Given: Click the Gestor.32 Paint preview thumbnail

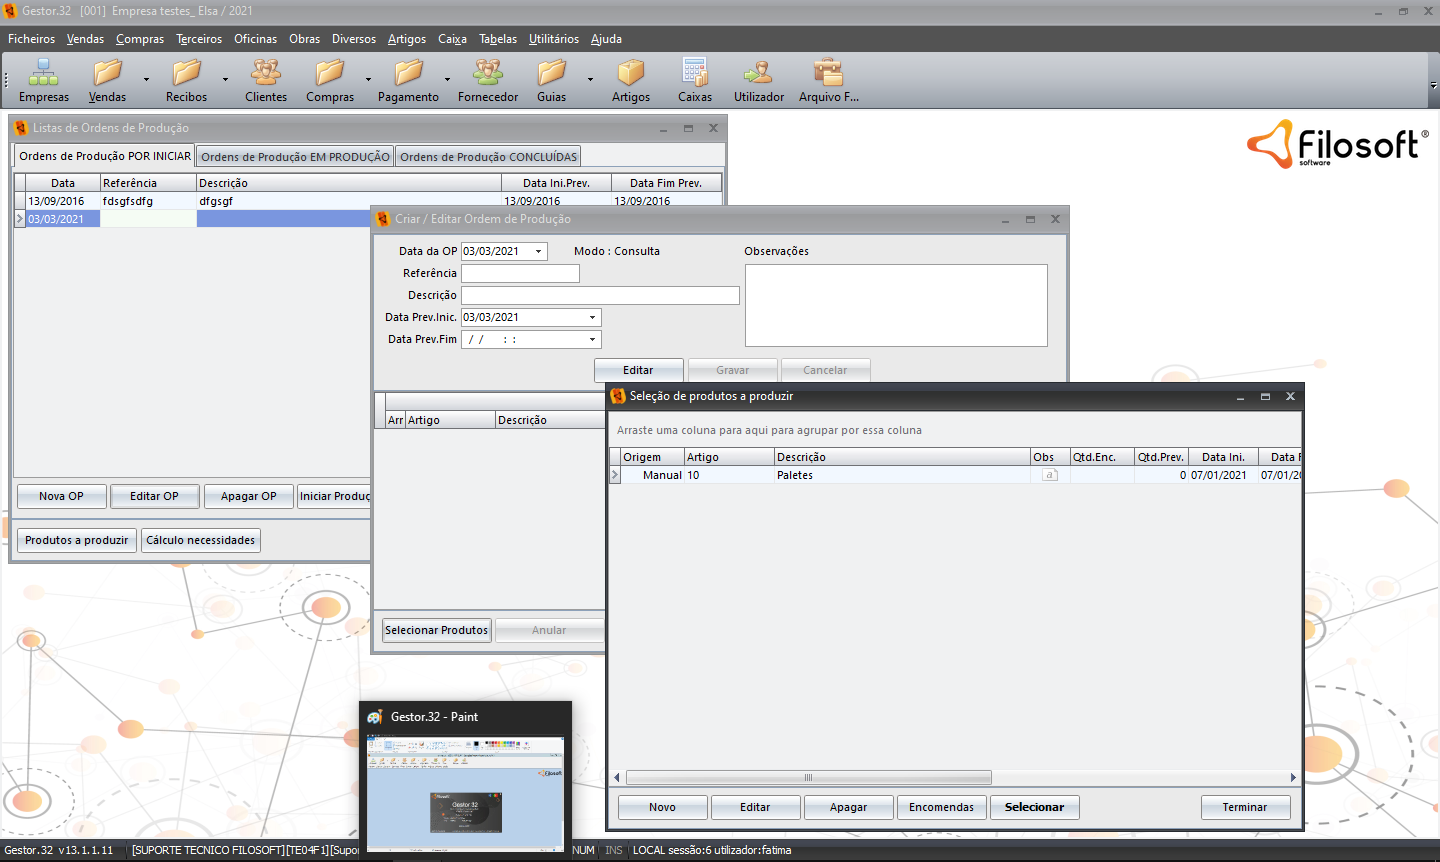Looking at the screenshot, I should pyautogui.click(x=465, y=793).
